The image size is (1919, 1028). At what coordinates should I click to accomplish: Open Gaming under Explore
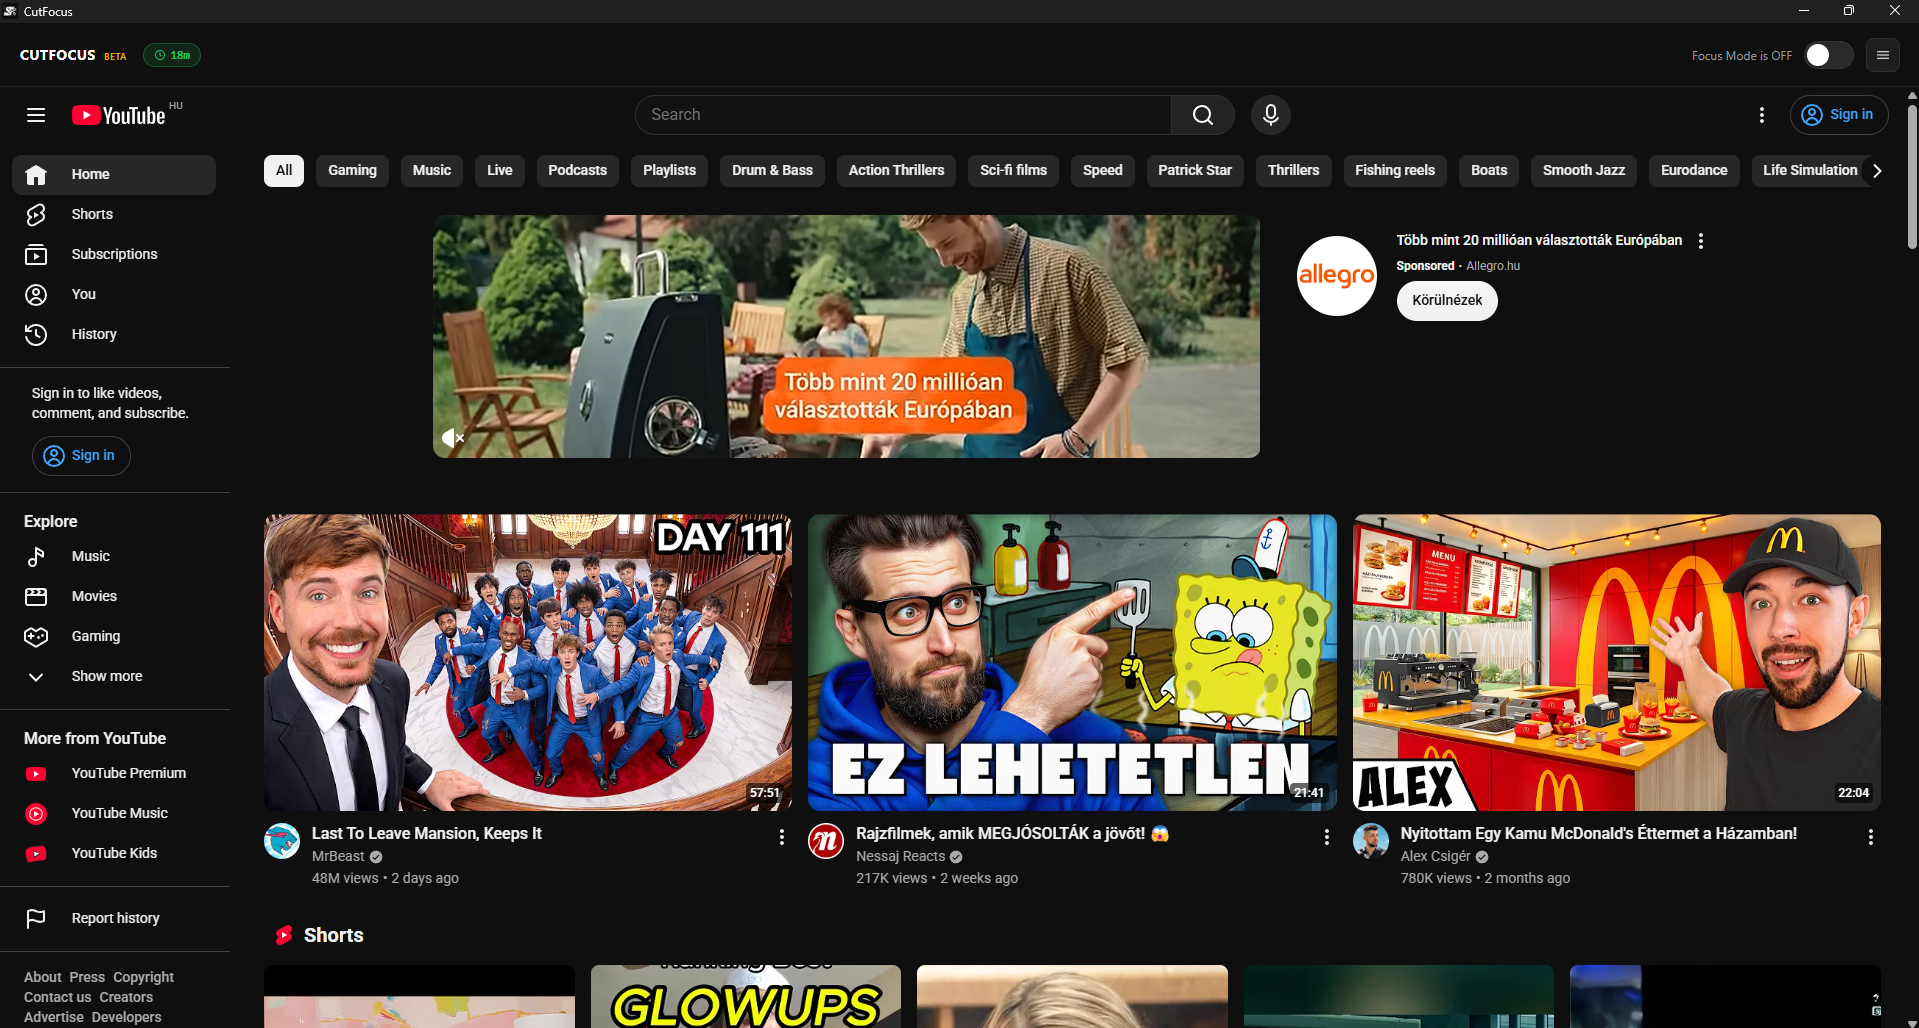point(114,637)
